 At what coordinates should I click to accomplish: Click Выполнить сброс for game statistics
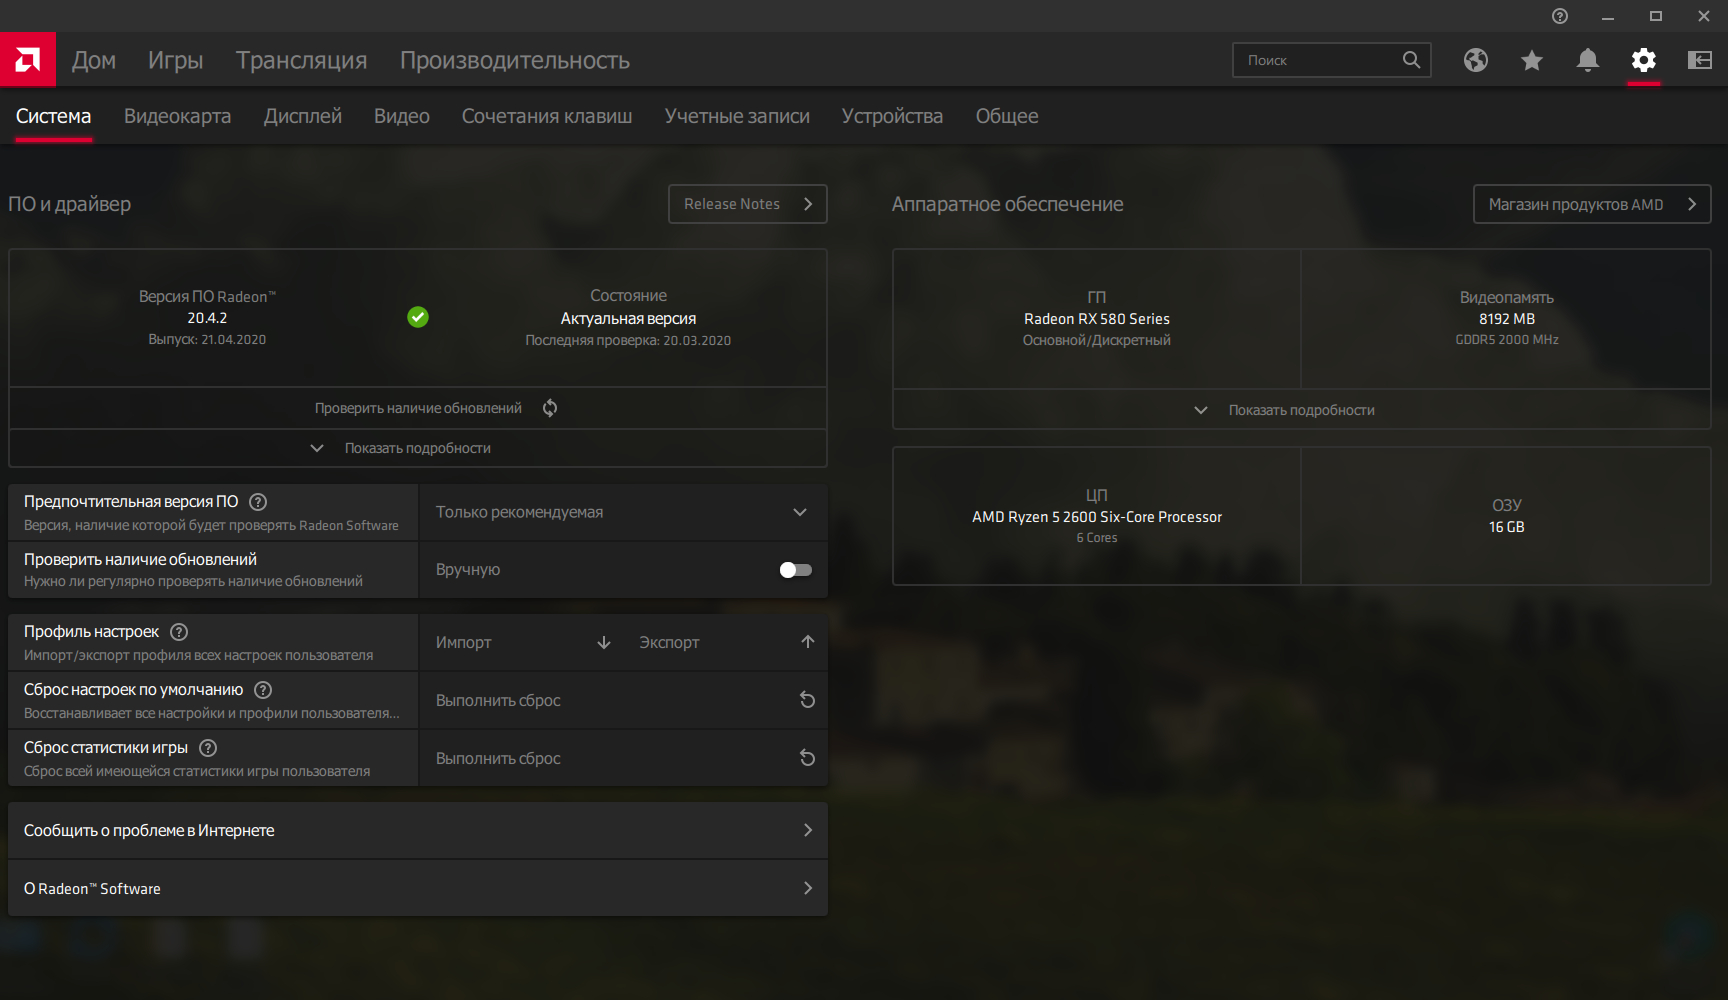[624, 758]
